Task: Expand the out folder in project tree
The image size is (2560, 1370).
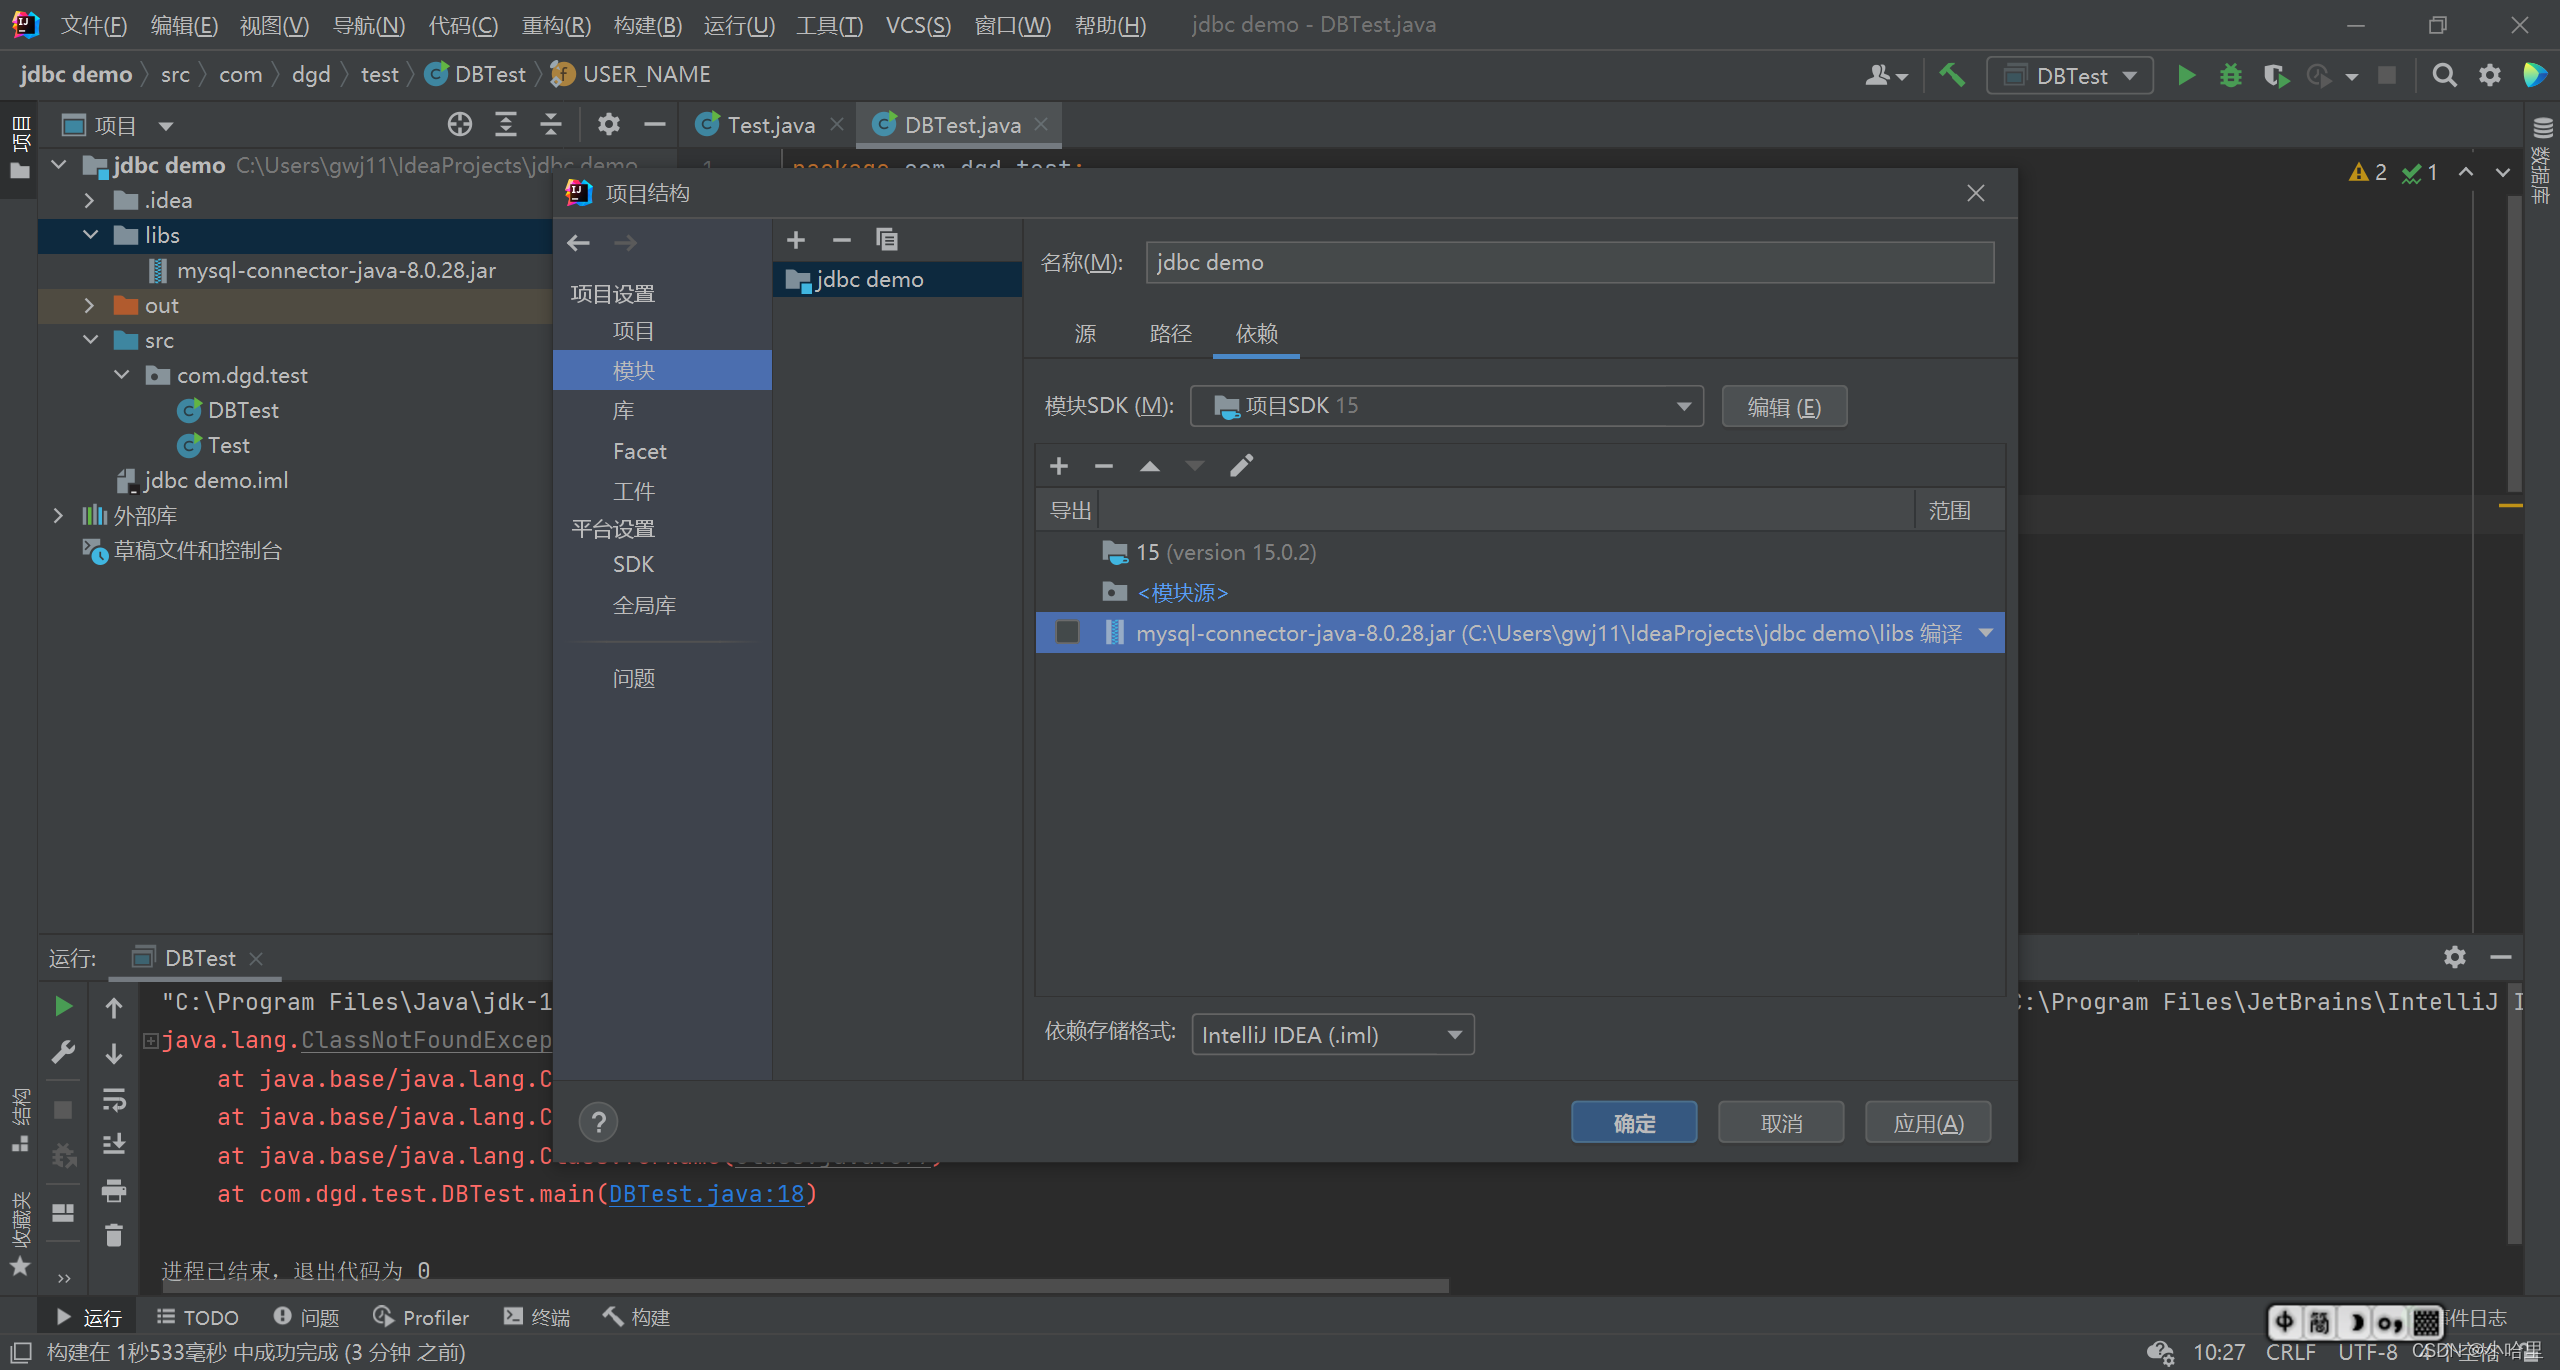Action: pyautogui.click(x=89, y=306)
